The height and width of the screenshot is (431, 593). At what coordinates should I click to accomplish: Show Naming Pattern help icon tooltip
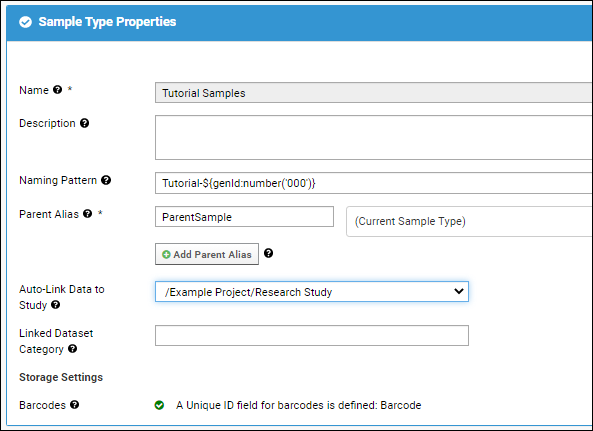(106, 180)
